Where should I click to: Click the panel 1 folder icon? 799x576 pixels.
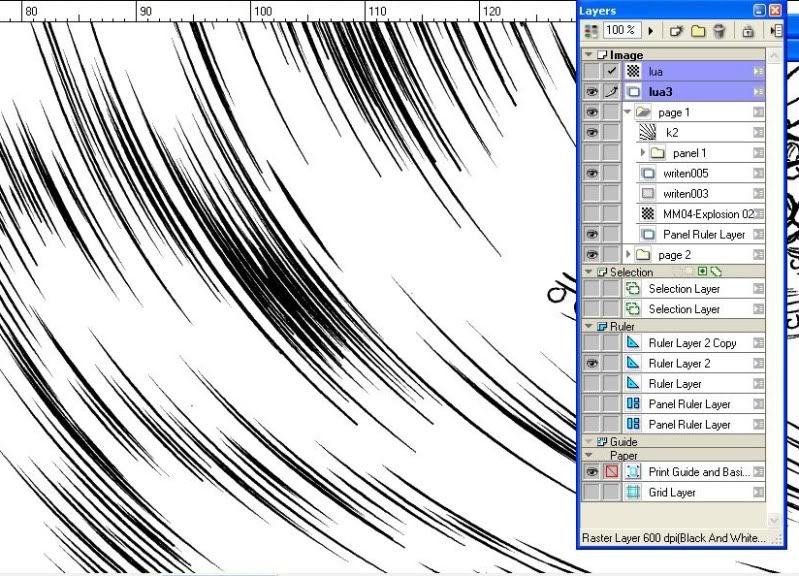click(657, 152)
